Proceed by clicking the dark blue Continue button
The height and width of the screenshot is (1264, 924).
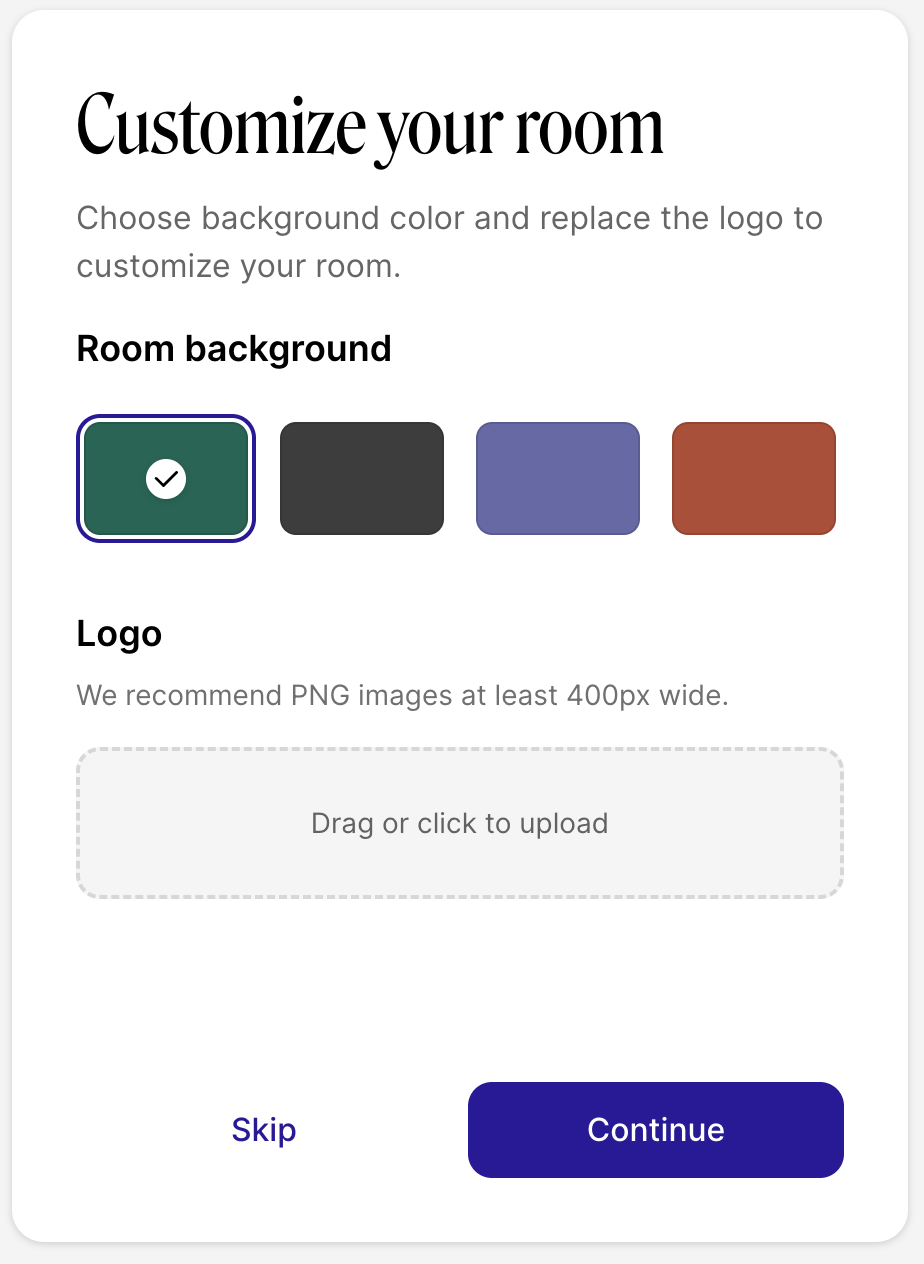(x=655, y=1130)
